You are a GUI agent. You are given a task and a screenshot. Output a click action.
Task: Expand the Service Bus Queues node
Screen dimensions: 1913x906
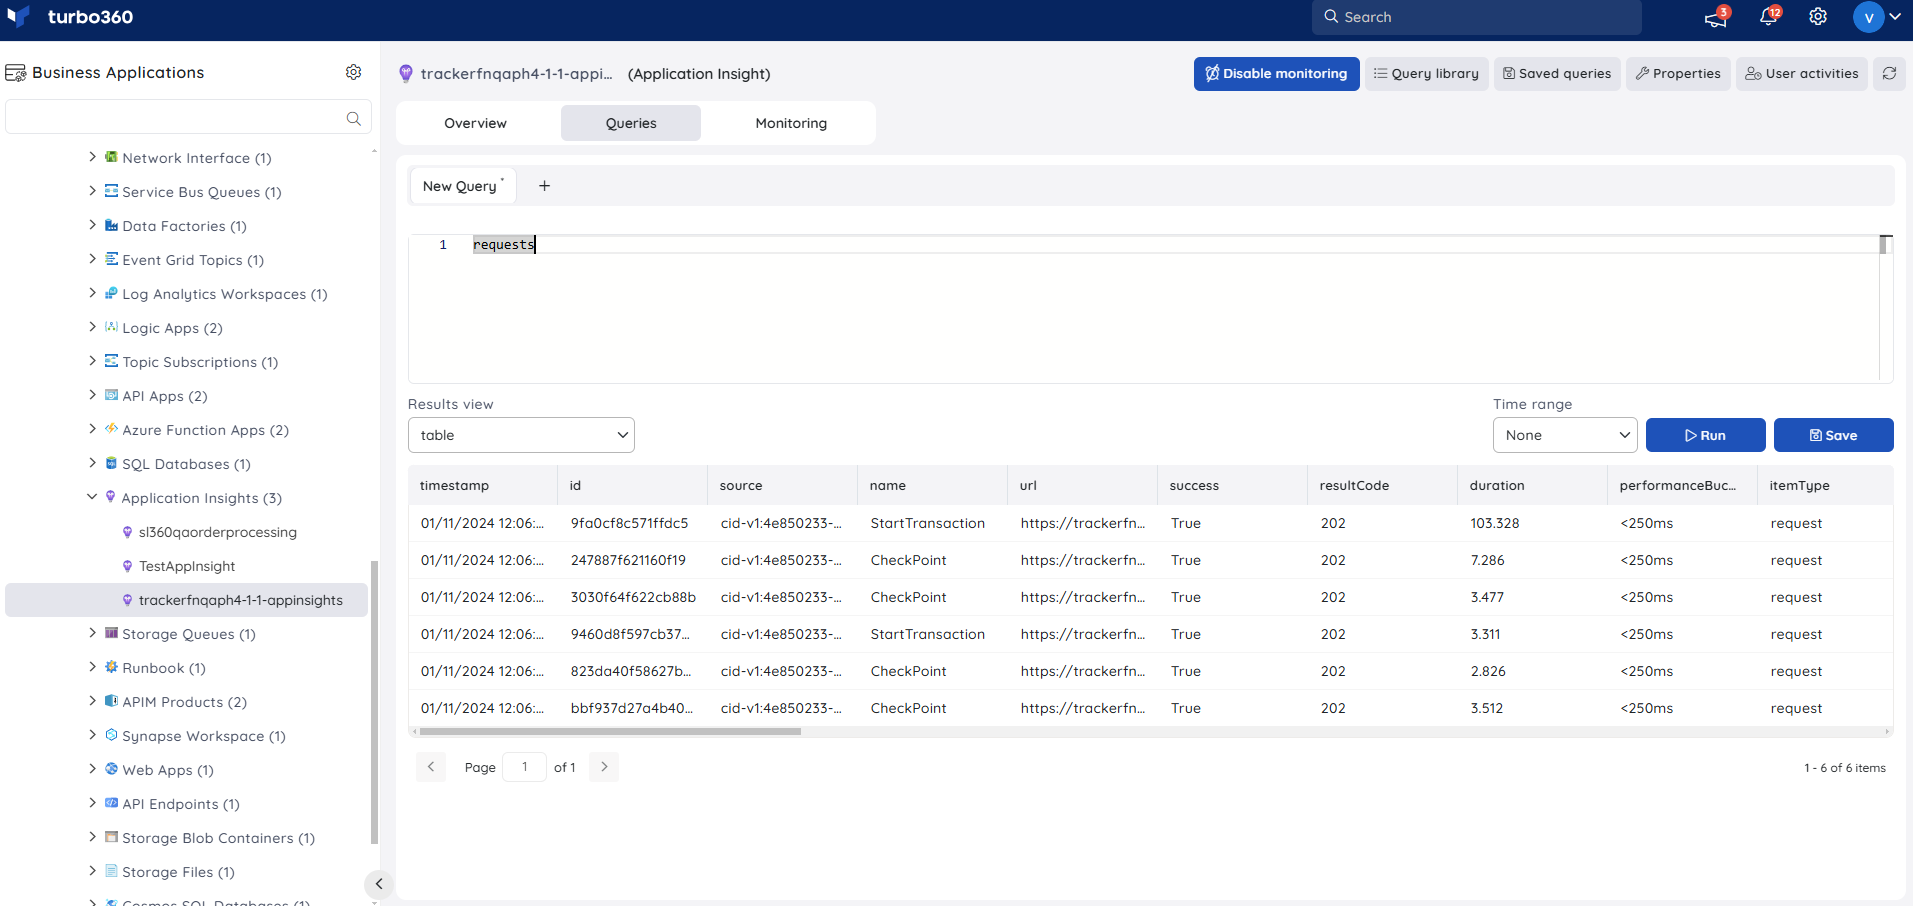click(92, 191)
